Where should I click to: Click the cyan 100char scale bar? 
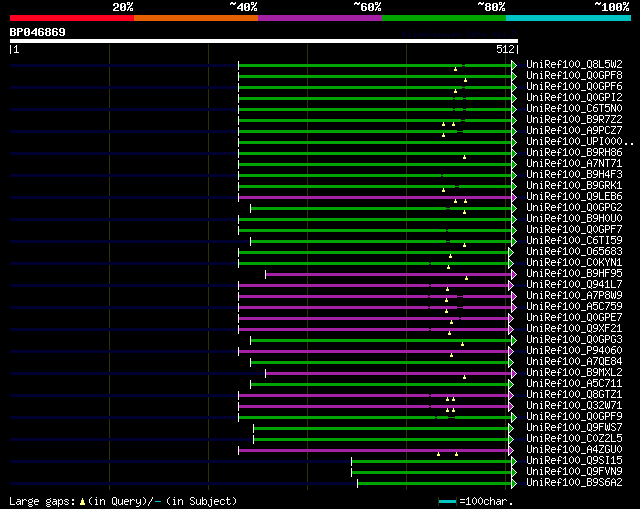pyautogui.click(x=447, y=501)
